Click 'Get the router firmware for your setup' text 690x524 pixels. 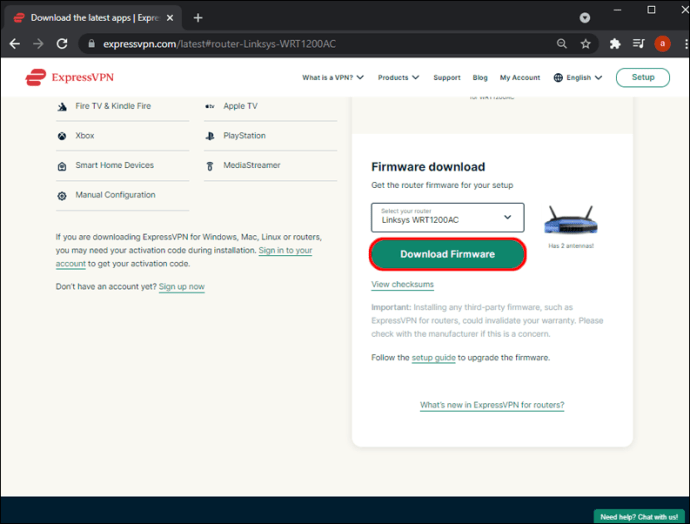(x=442, y=185)
